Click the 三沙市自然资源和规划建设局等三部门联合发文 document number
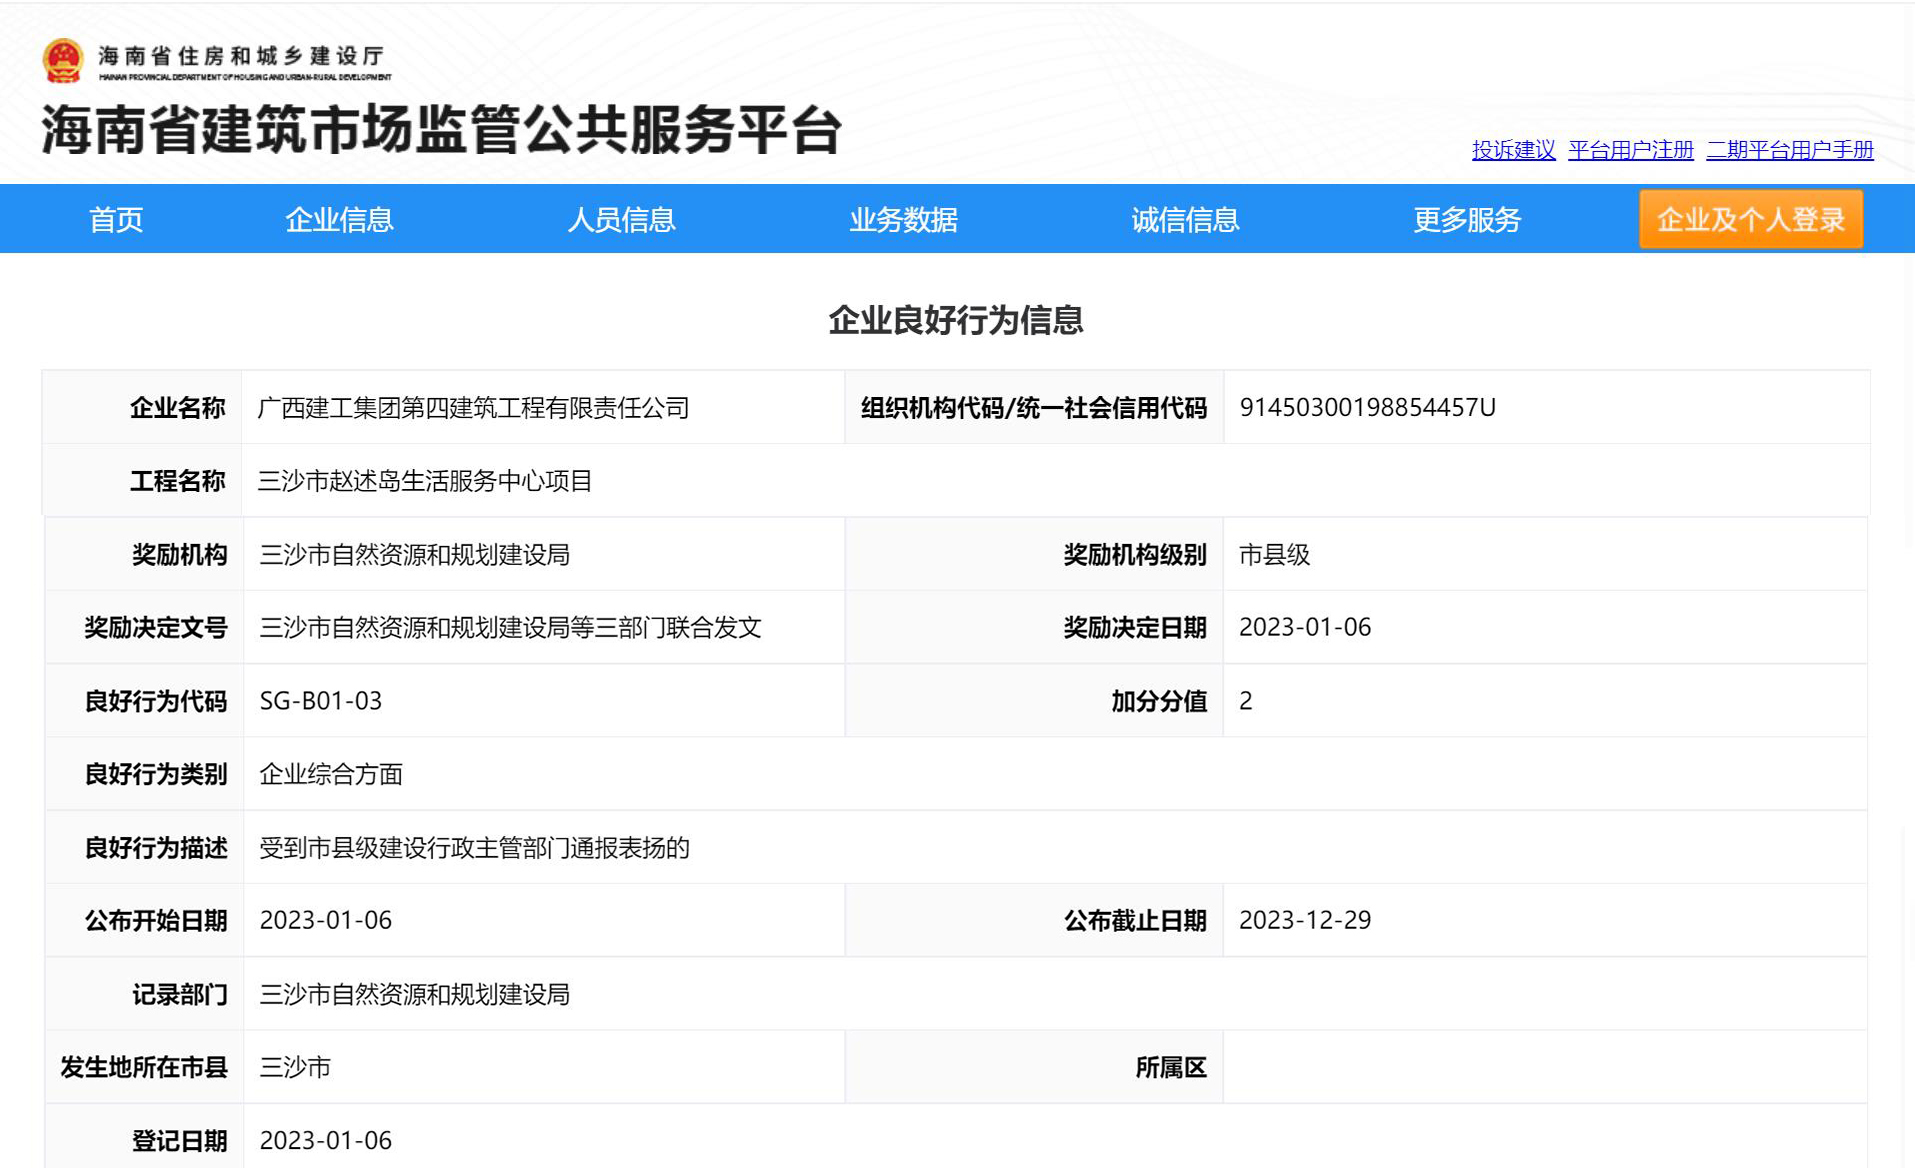The image size is (1915, 1168). [510, 628]
